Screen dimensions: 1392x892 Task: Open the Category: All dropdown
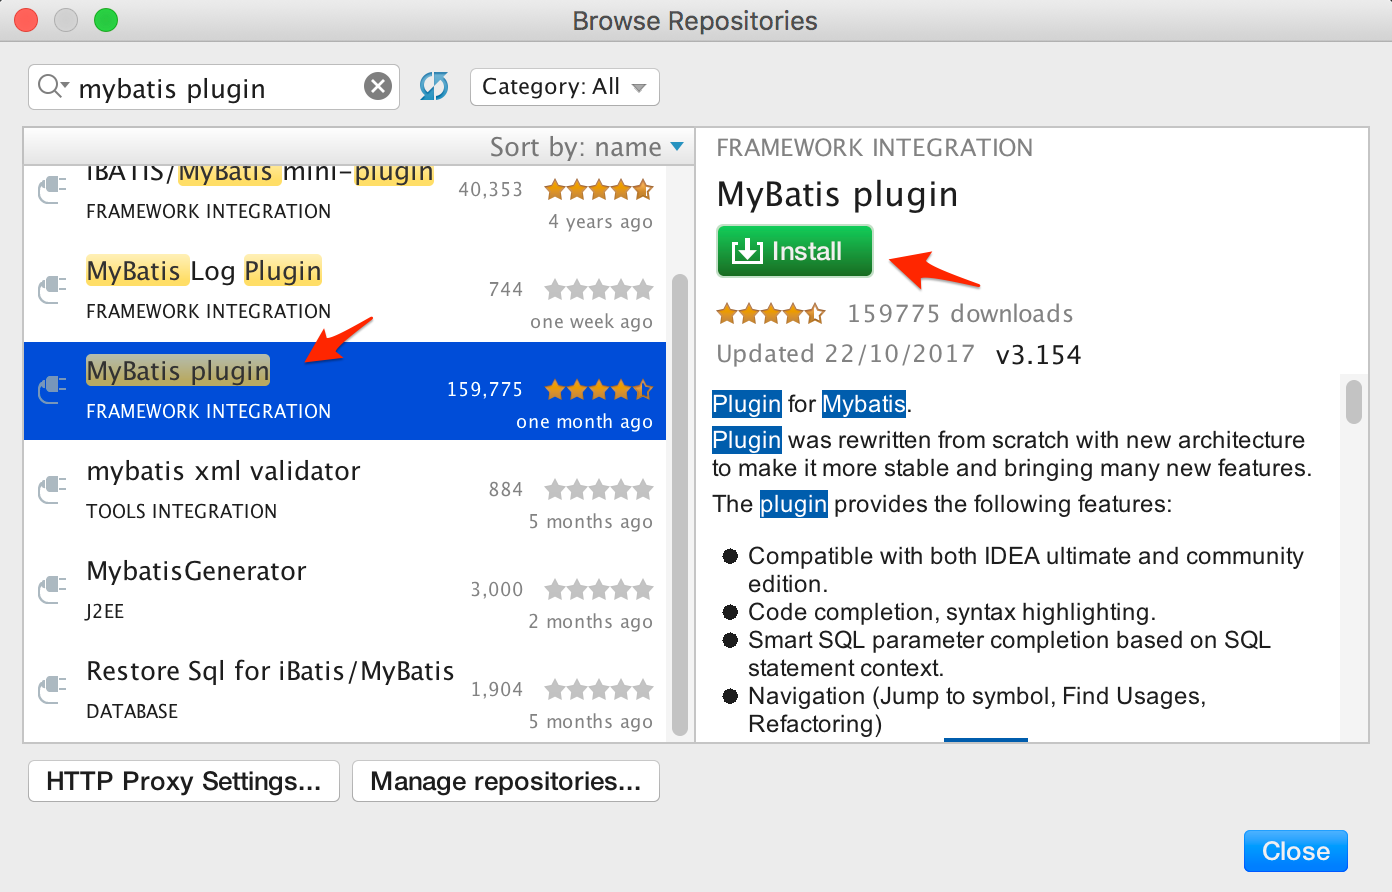(x=565, y=87)
